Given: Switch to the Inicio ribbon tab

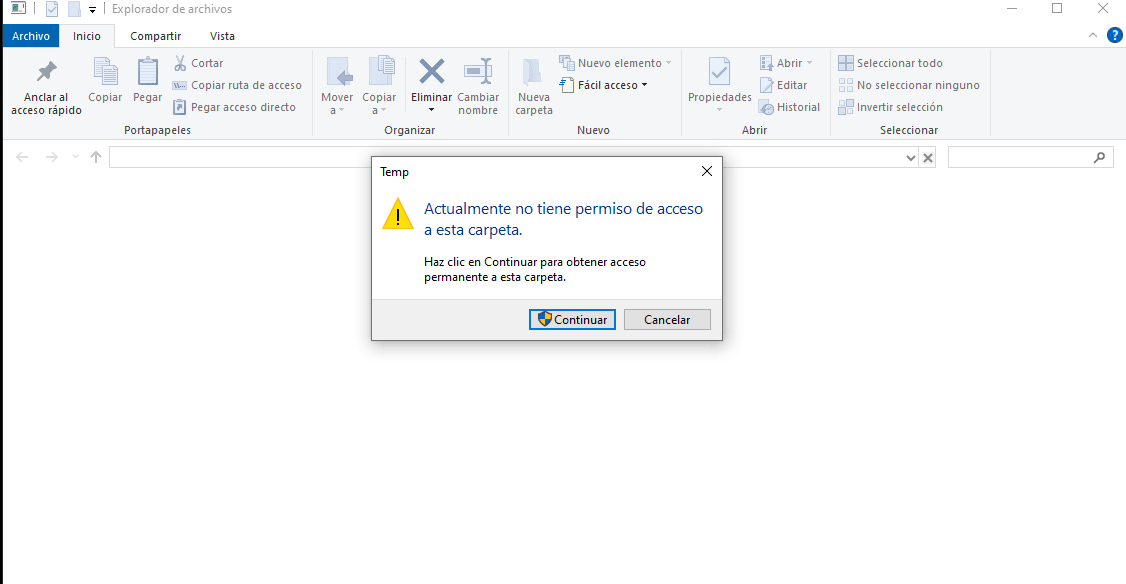Looking at the screenshot, I should pyautogui.click(x=87, y=36).
